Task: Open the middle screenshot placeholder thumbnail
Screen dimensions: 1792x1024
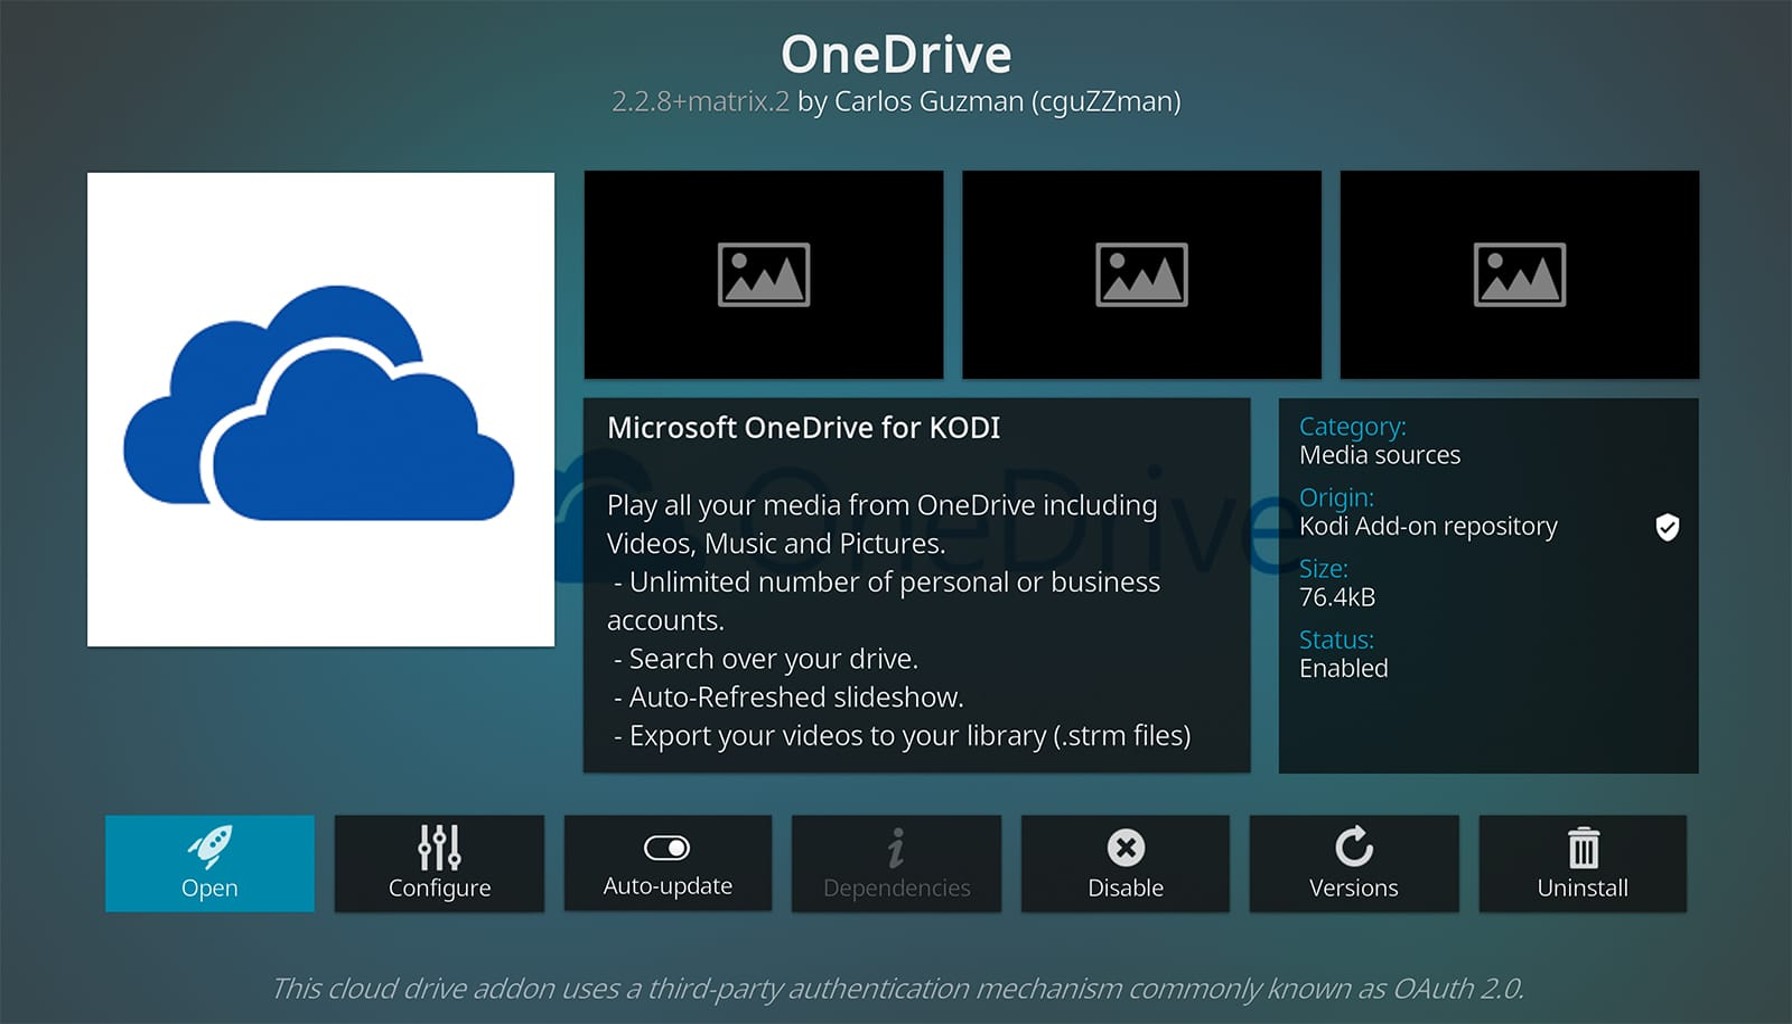Action: click(1141, 274)
